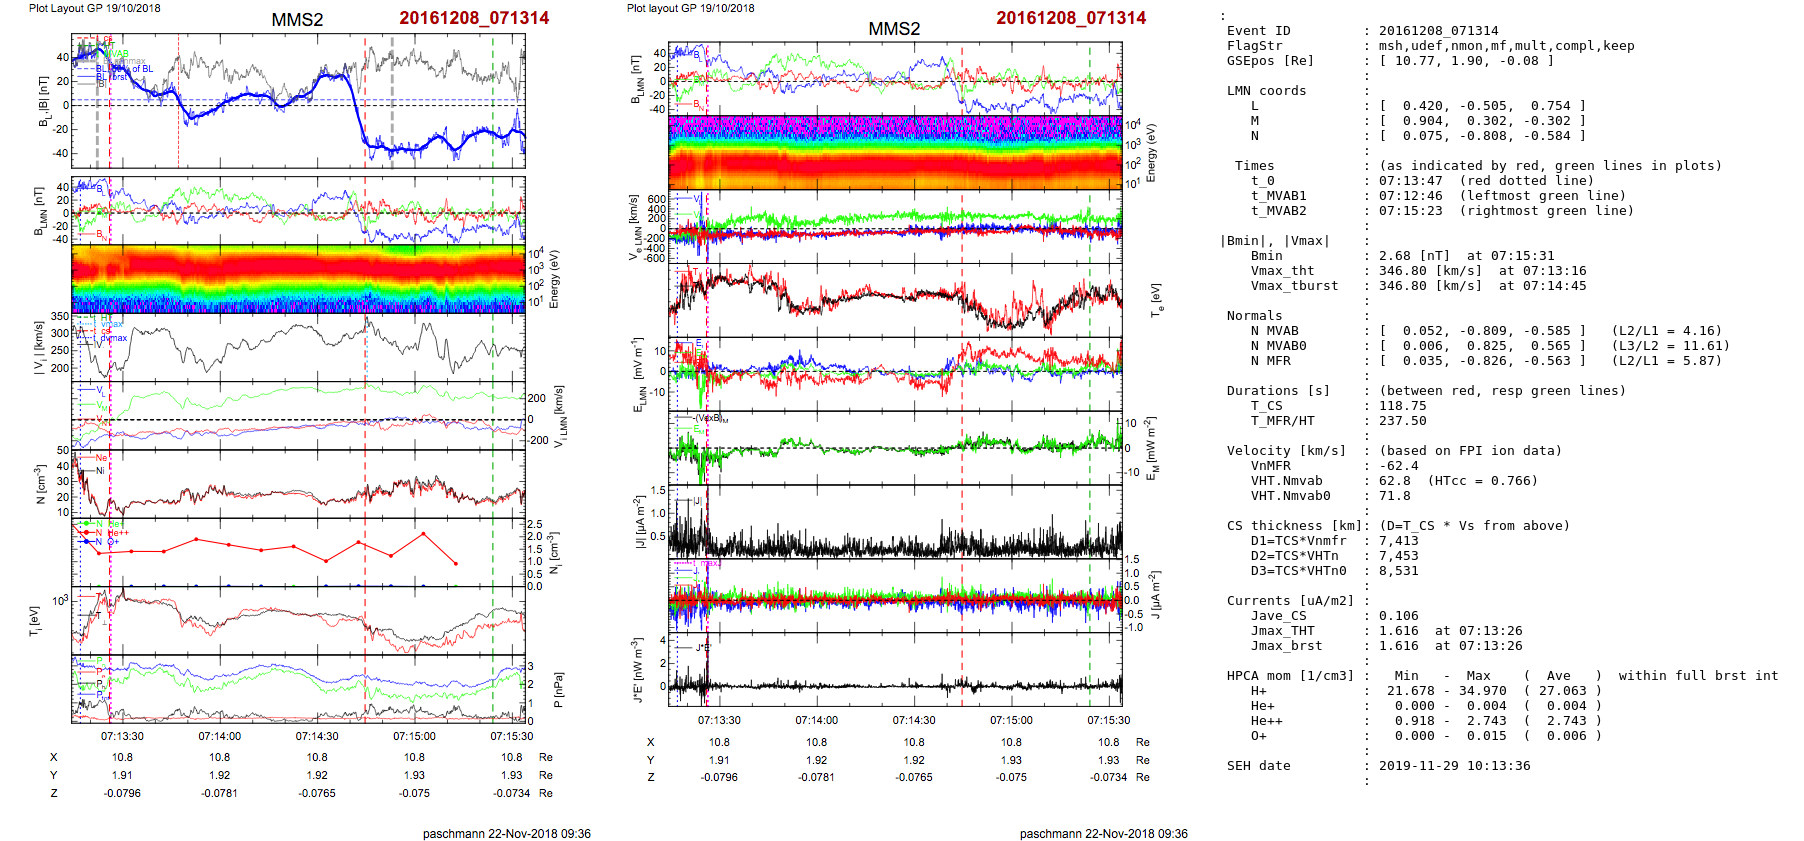Click the MMS2 title above the left plot
The height and width of the screenshot is (841, 1804).
(x=297, y=20)
